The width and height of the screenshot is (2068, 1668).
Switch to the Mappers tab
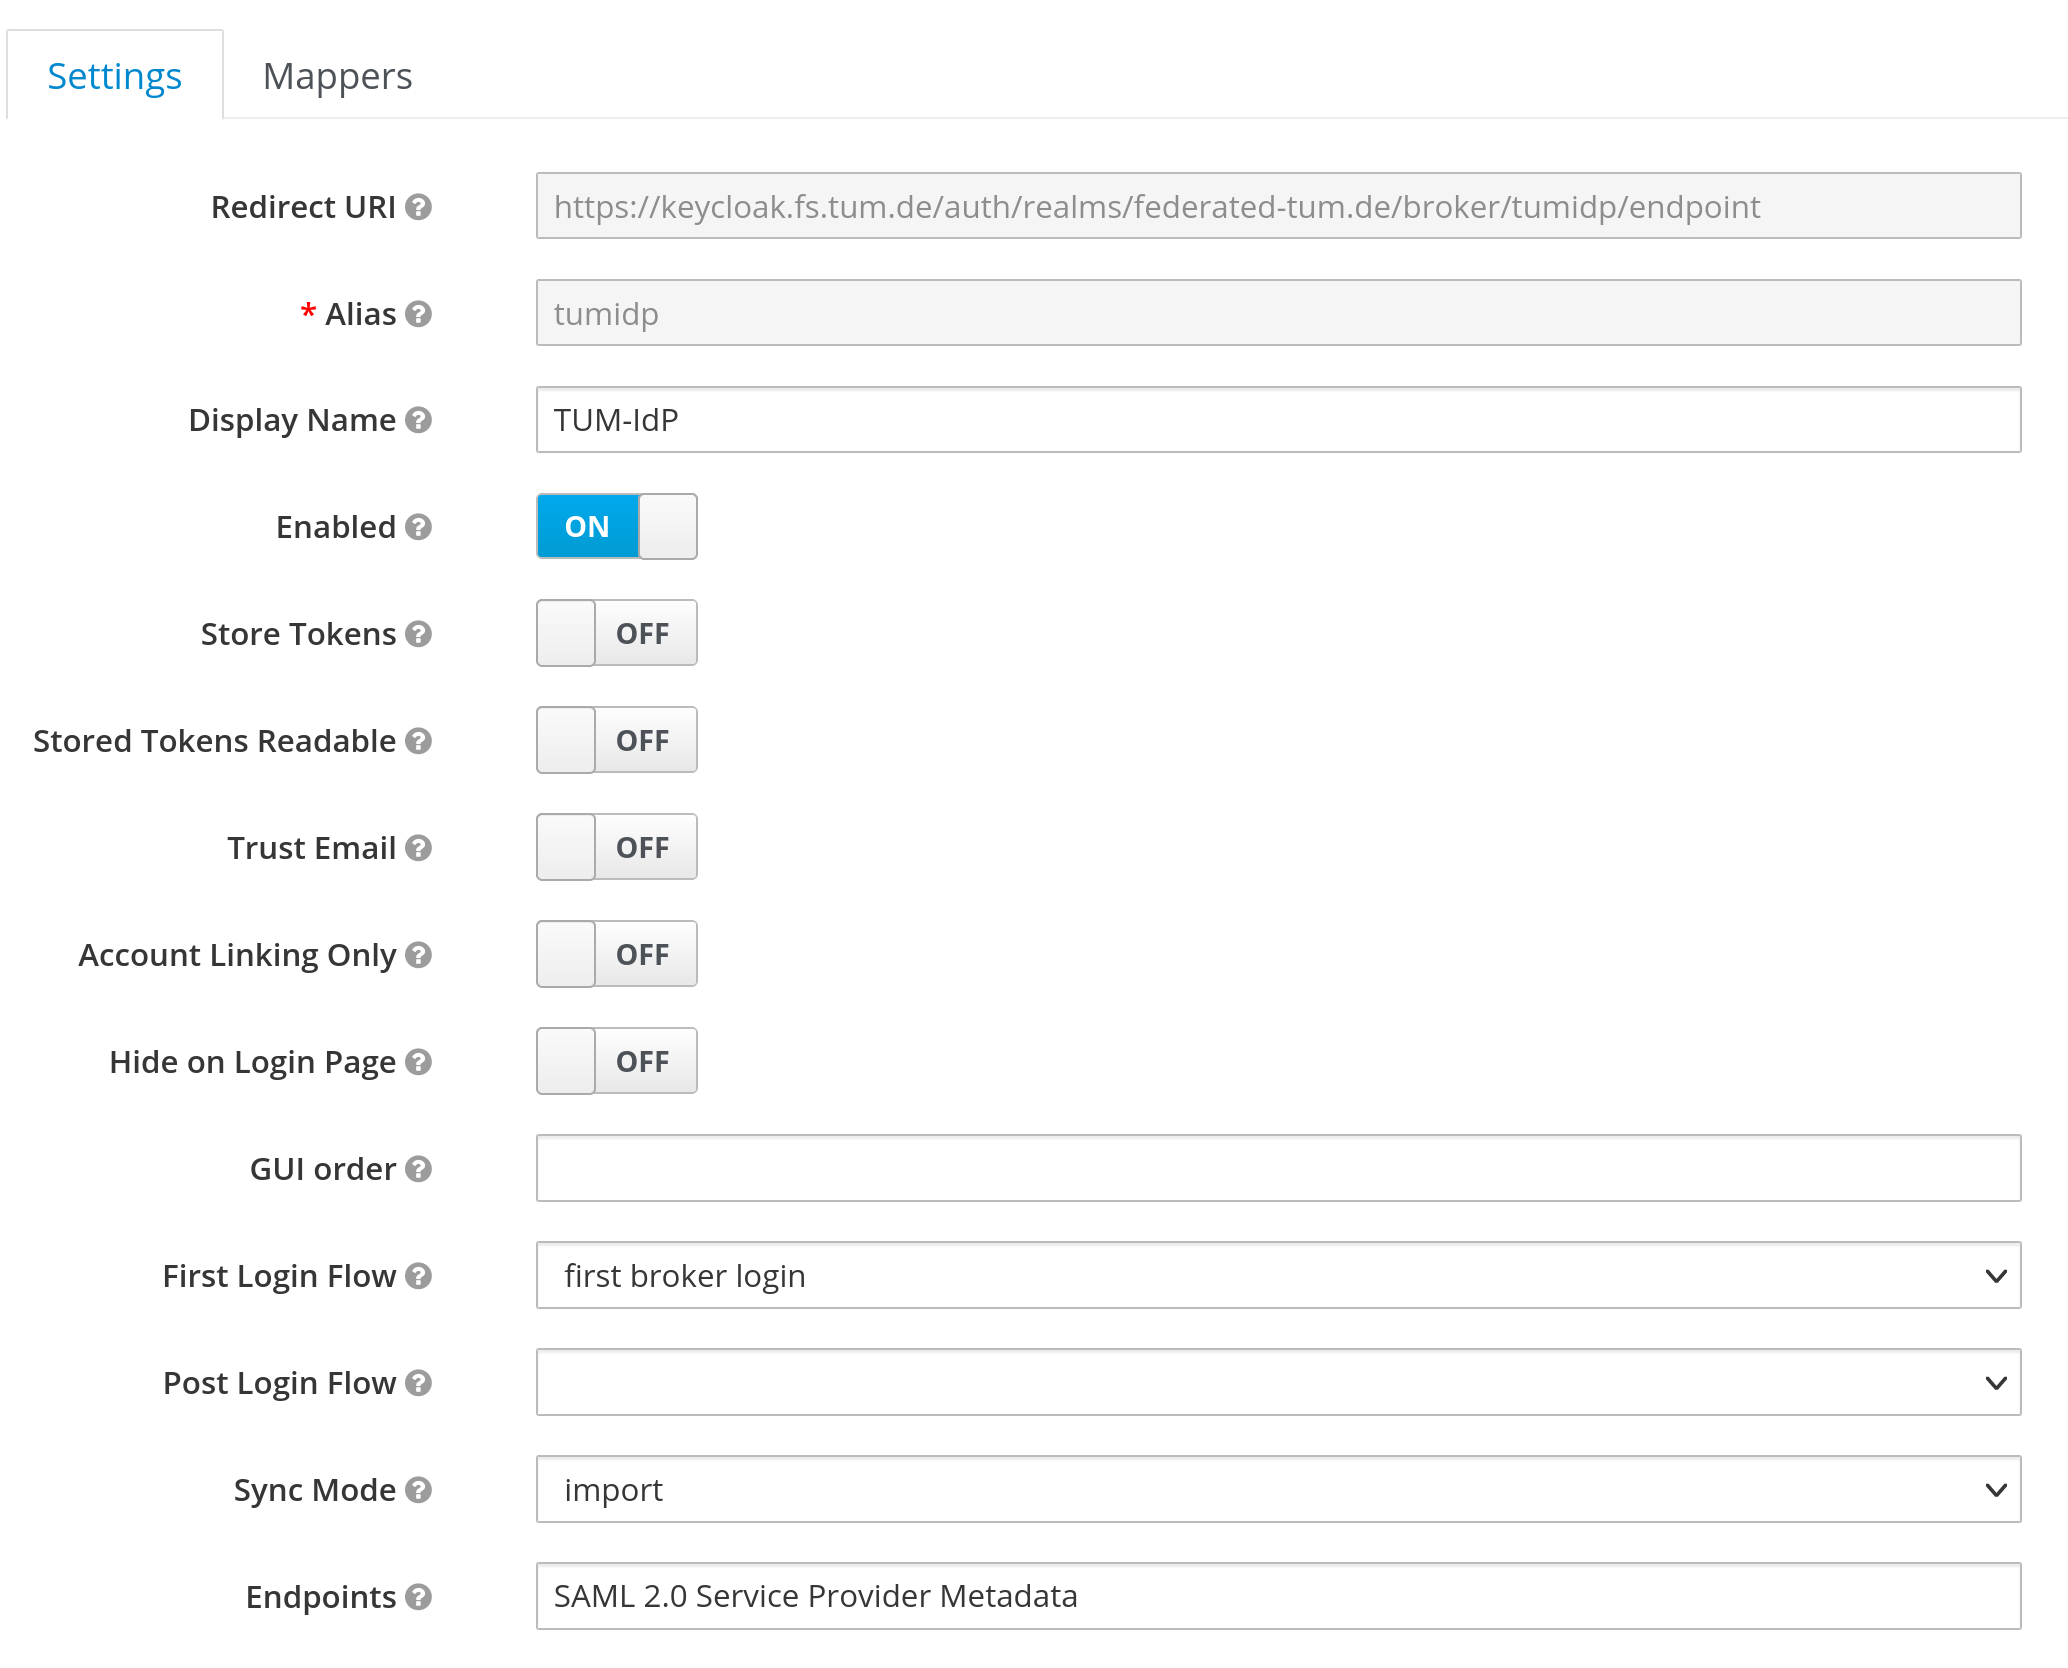337,77
